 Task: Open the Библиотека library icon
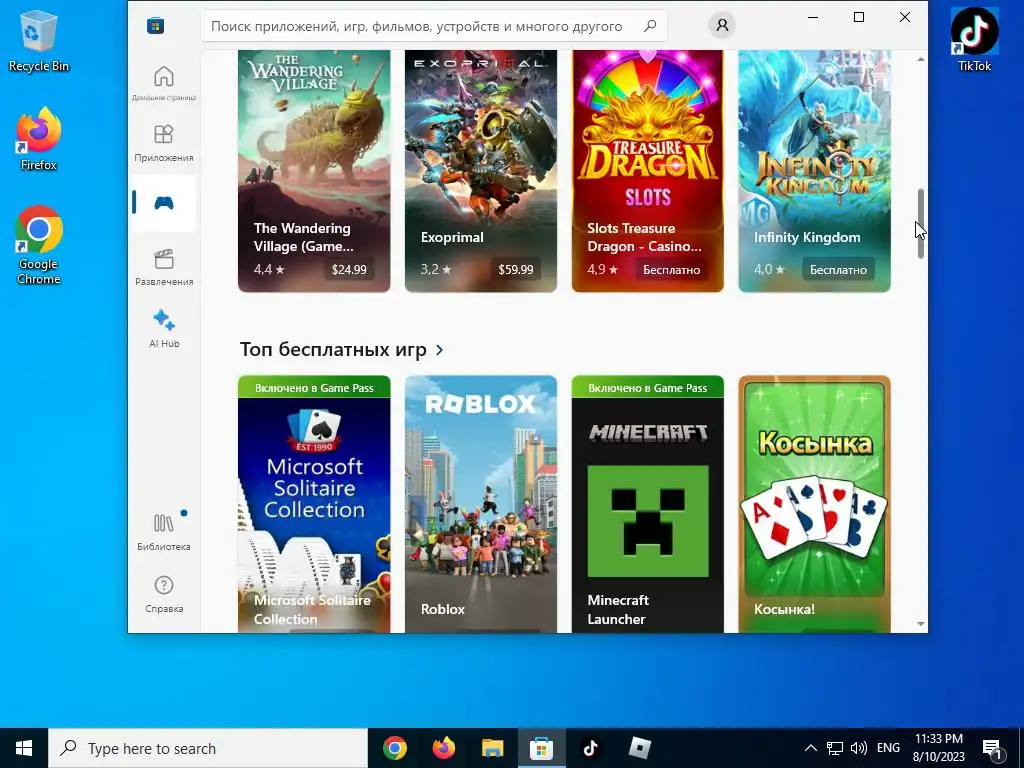(x=164, y=531)
